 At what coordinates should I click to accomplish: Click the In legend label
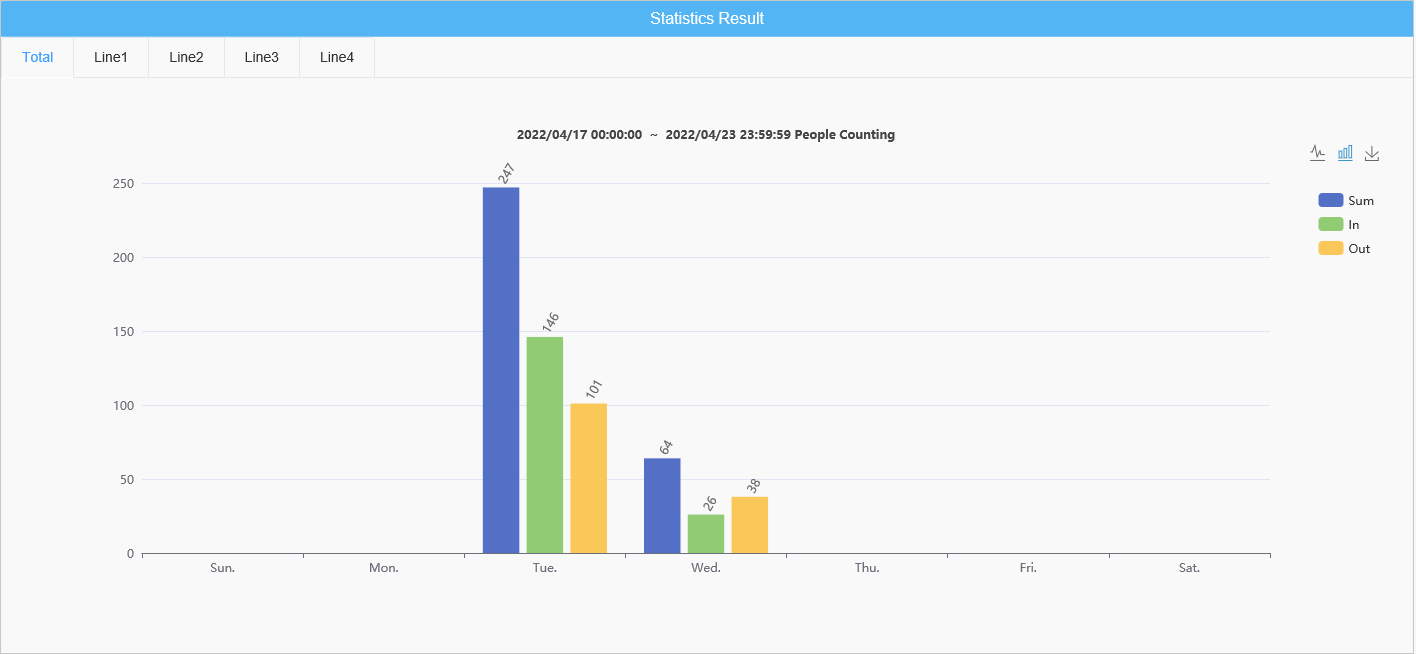coord(1354,225)
